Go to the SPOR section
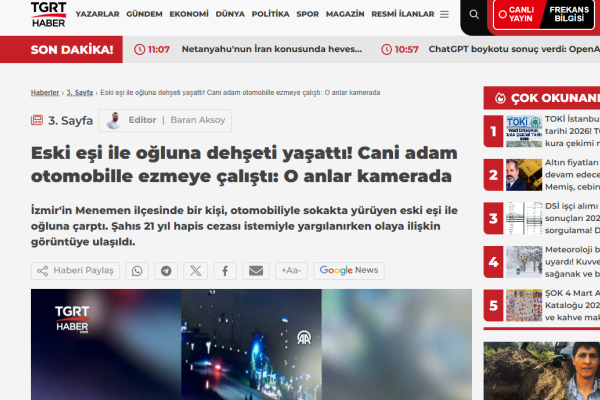The image size is (600, 400). 307,14
